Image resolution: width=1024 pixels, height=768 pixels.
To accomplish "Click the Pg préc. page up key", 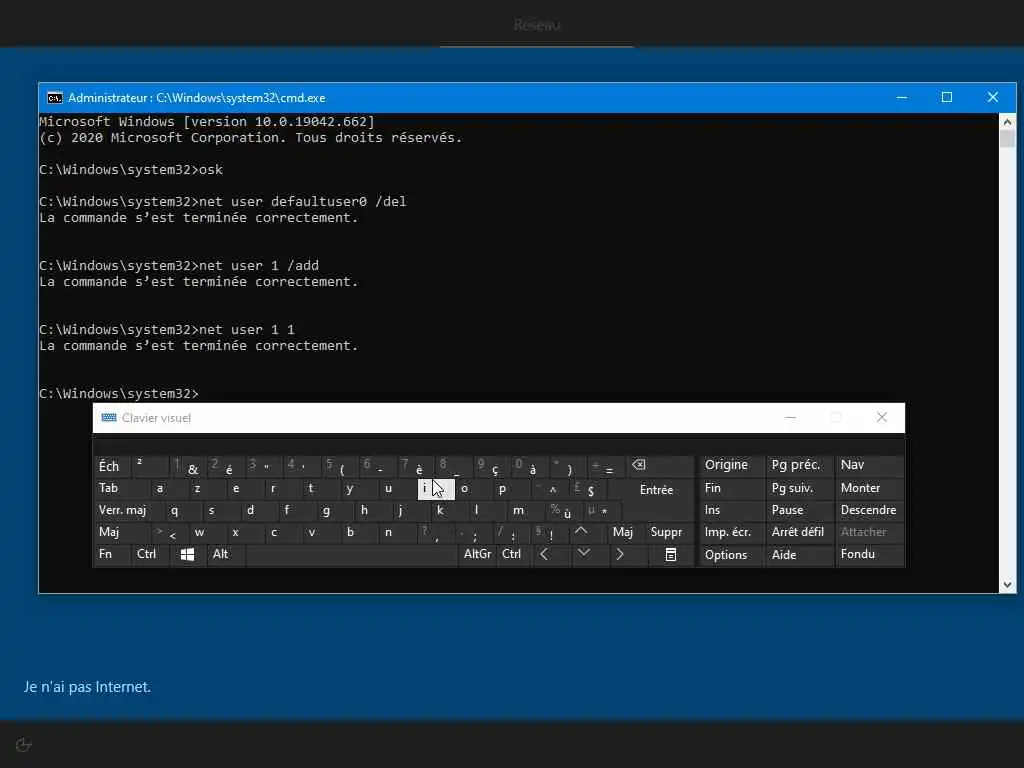I will pos(799,466).
